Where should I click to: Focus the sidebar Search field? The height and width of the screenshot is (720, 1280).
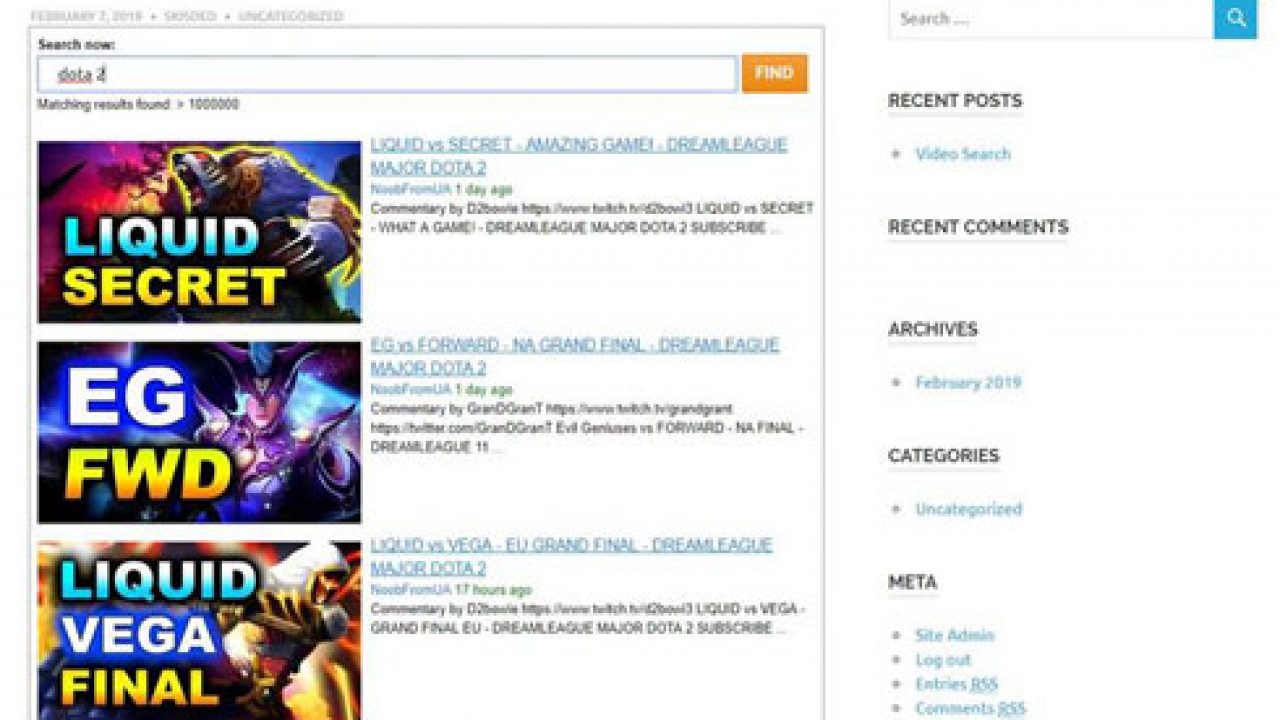[1051, 18]
